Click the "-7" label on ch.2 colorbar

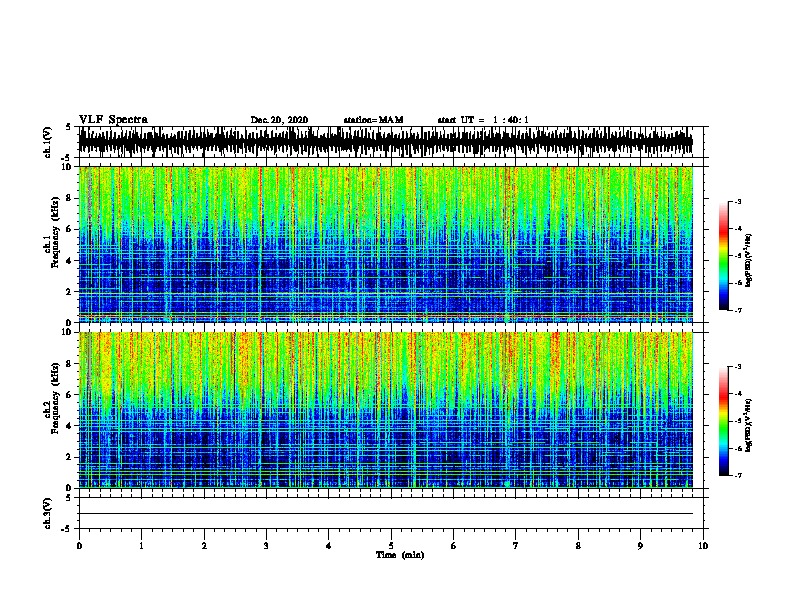(737, 476)
